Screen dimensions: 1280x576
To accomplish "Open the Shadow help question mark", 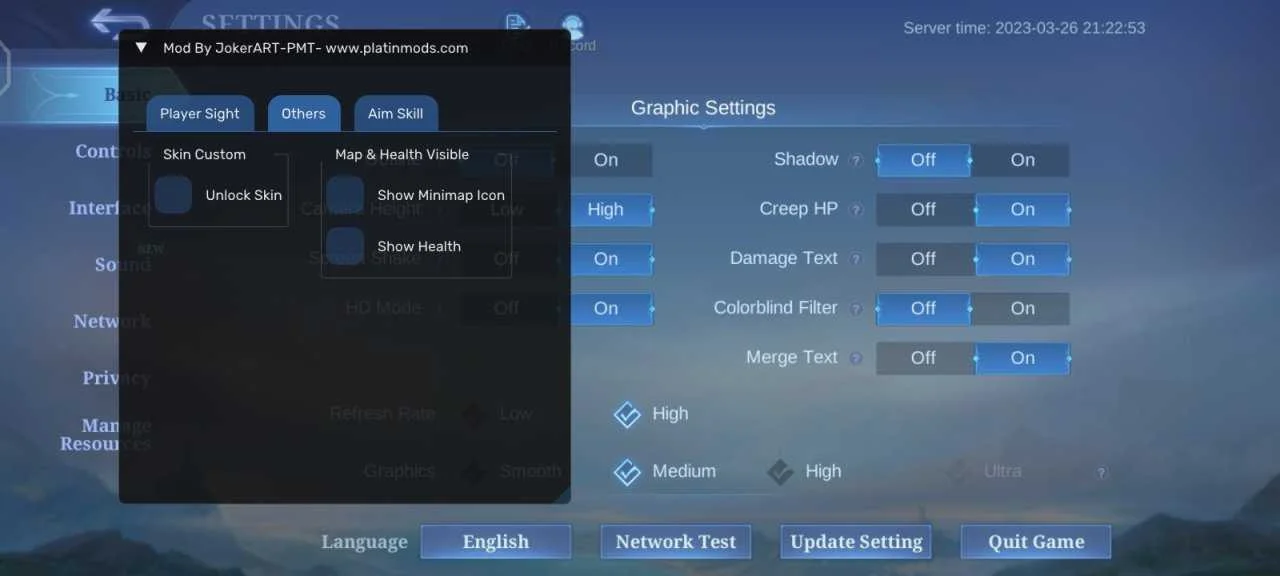I will pos(856,160).
